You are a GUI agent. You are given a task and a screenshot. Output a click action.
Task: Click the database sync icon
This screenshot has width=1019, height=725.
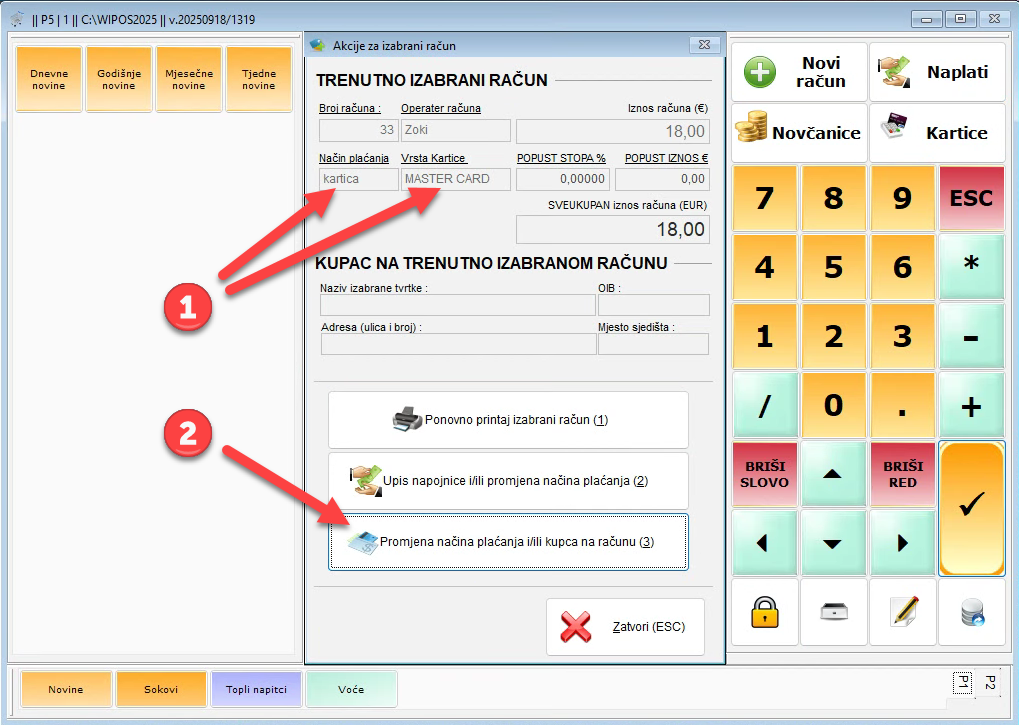pyautogui.click(x=972, y=612)
